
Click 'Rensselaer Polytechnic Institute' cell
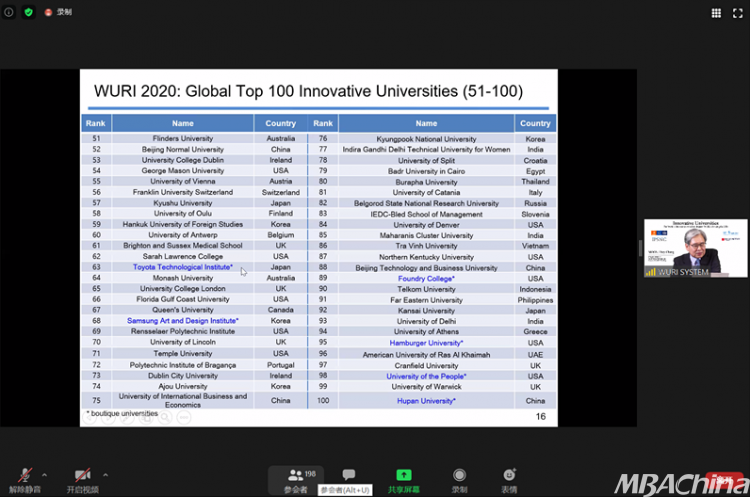pyautogui.click(x=183, y=331)
